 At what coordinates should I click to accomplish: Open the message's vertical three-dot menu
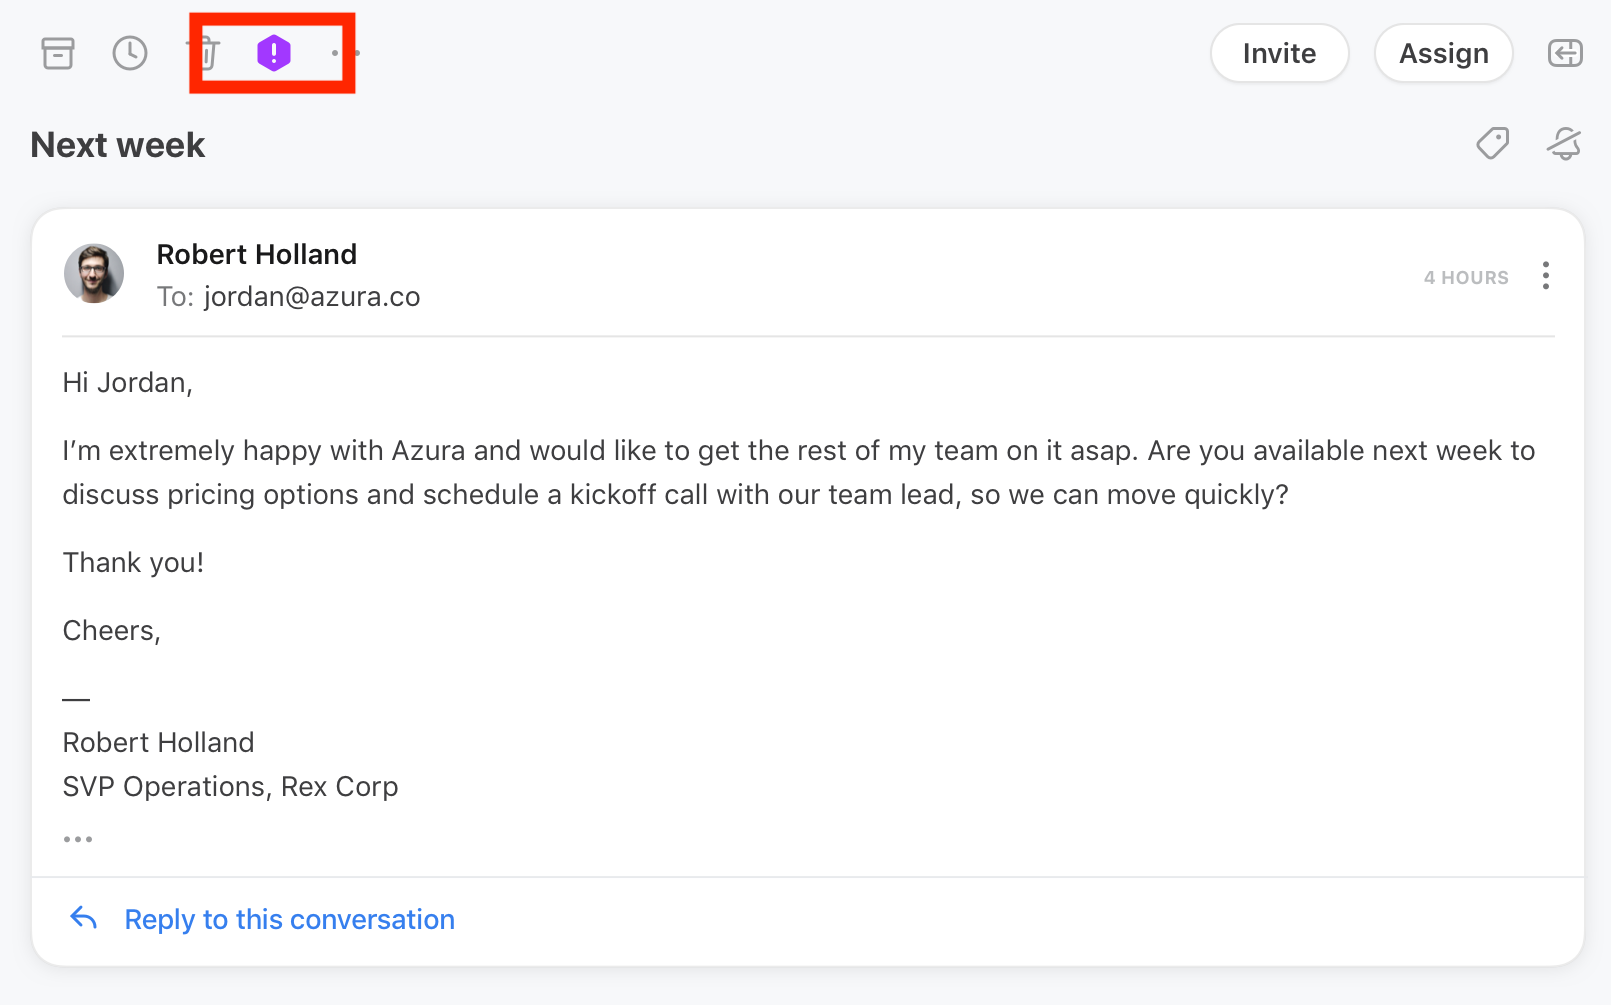[x=1546, y=276]
